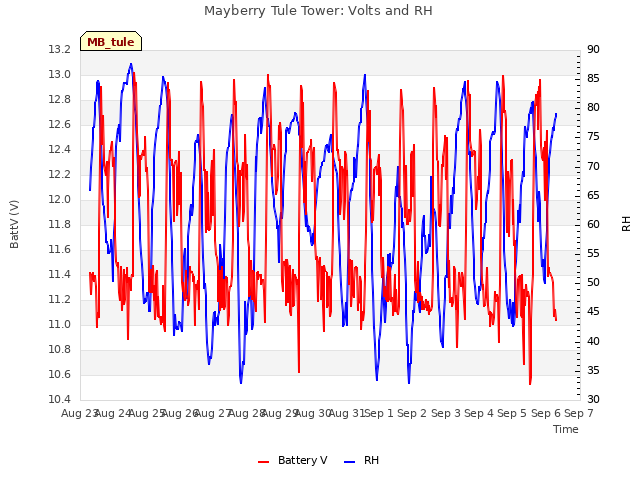Viewport: 640px width, 480px height.
Task: Toggle the Battery V legend entry
Action: coord(292,460)
